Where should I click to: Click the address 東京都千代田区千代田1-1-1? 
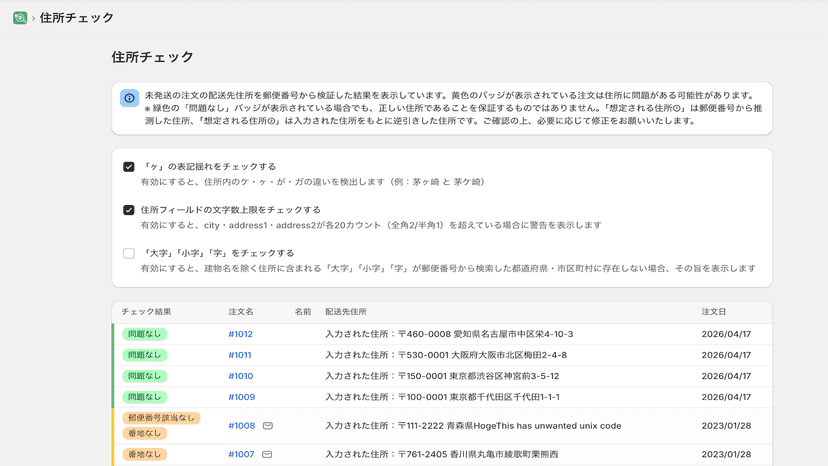(504, 397)
